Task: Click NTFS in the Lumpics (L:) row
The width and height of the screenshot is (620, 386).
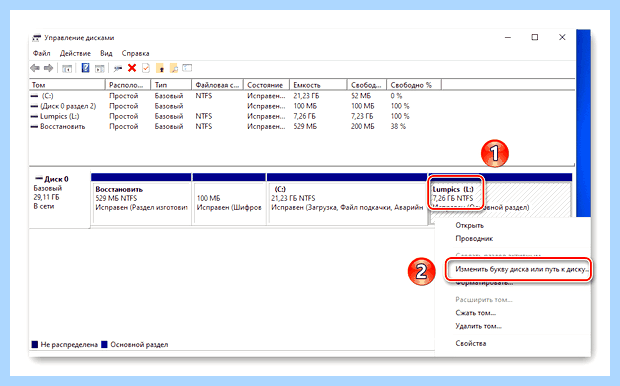Action: click(x=204, y=117)
